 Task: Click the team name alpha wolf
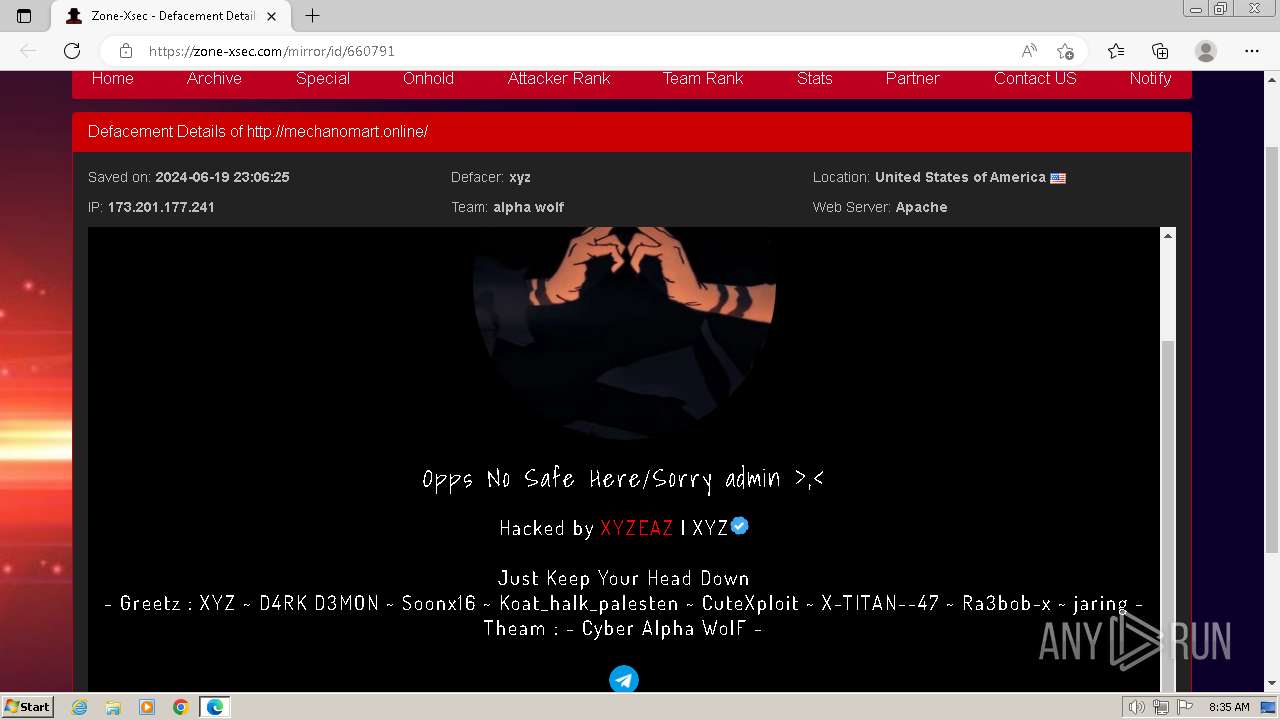pyautogui.click(x=528, y=207)
